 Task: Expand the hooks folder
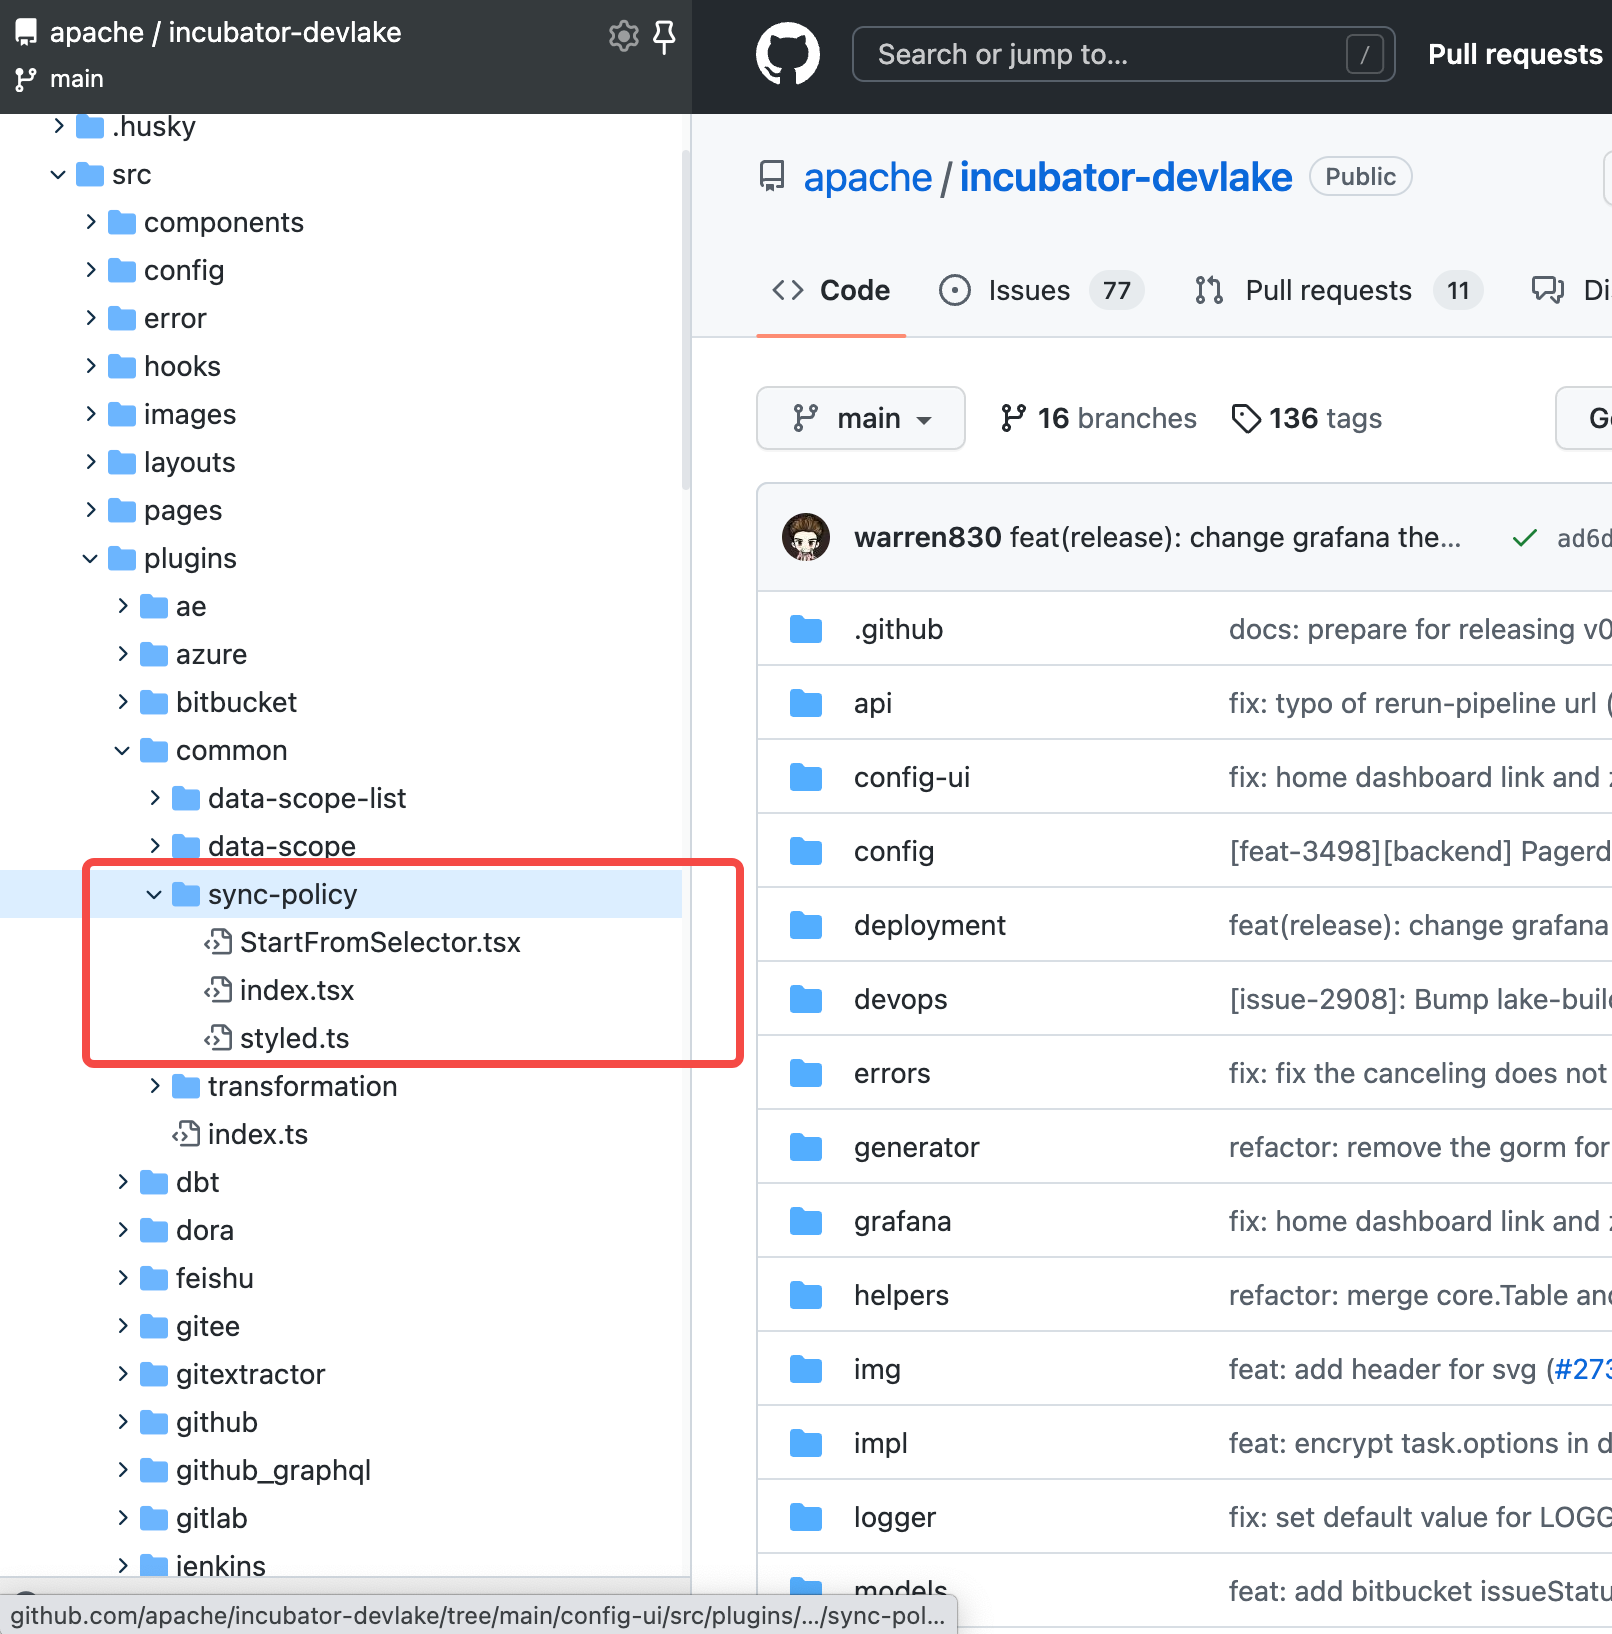90,366
